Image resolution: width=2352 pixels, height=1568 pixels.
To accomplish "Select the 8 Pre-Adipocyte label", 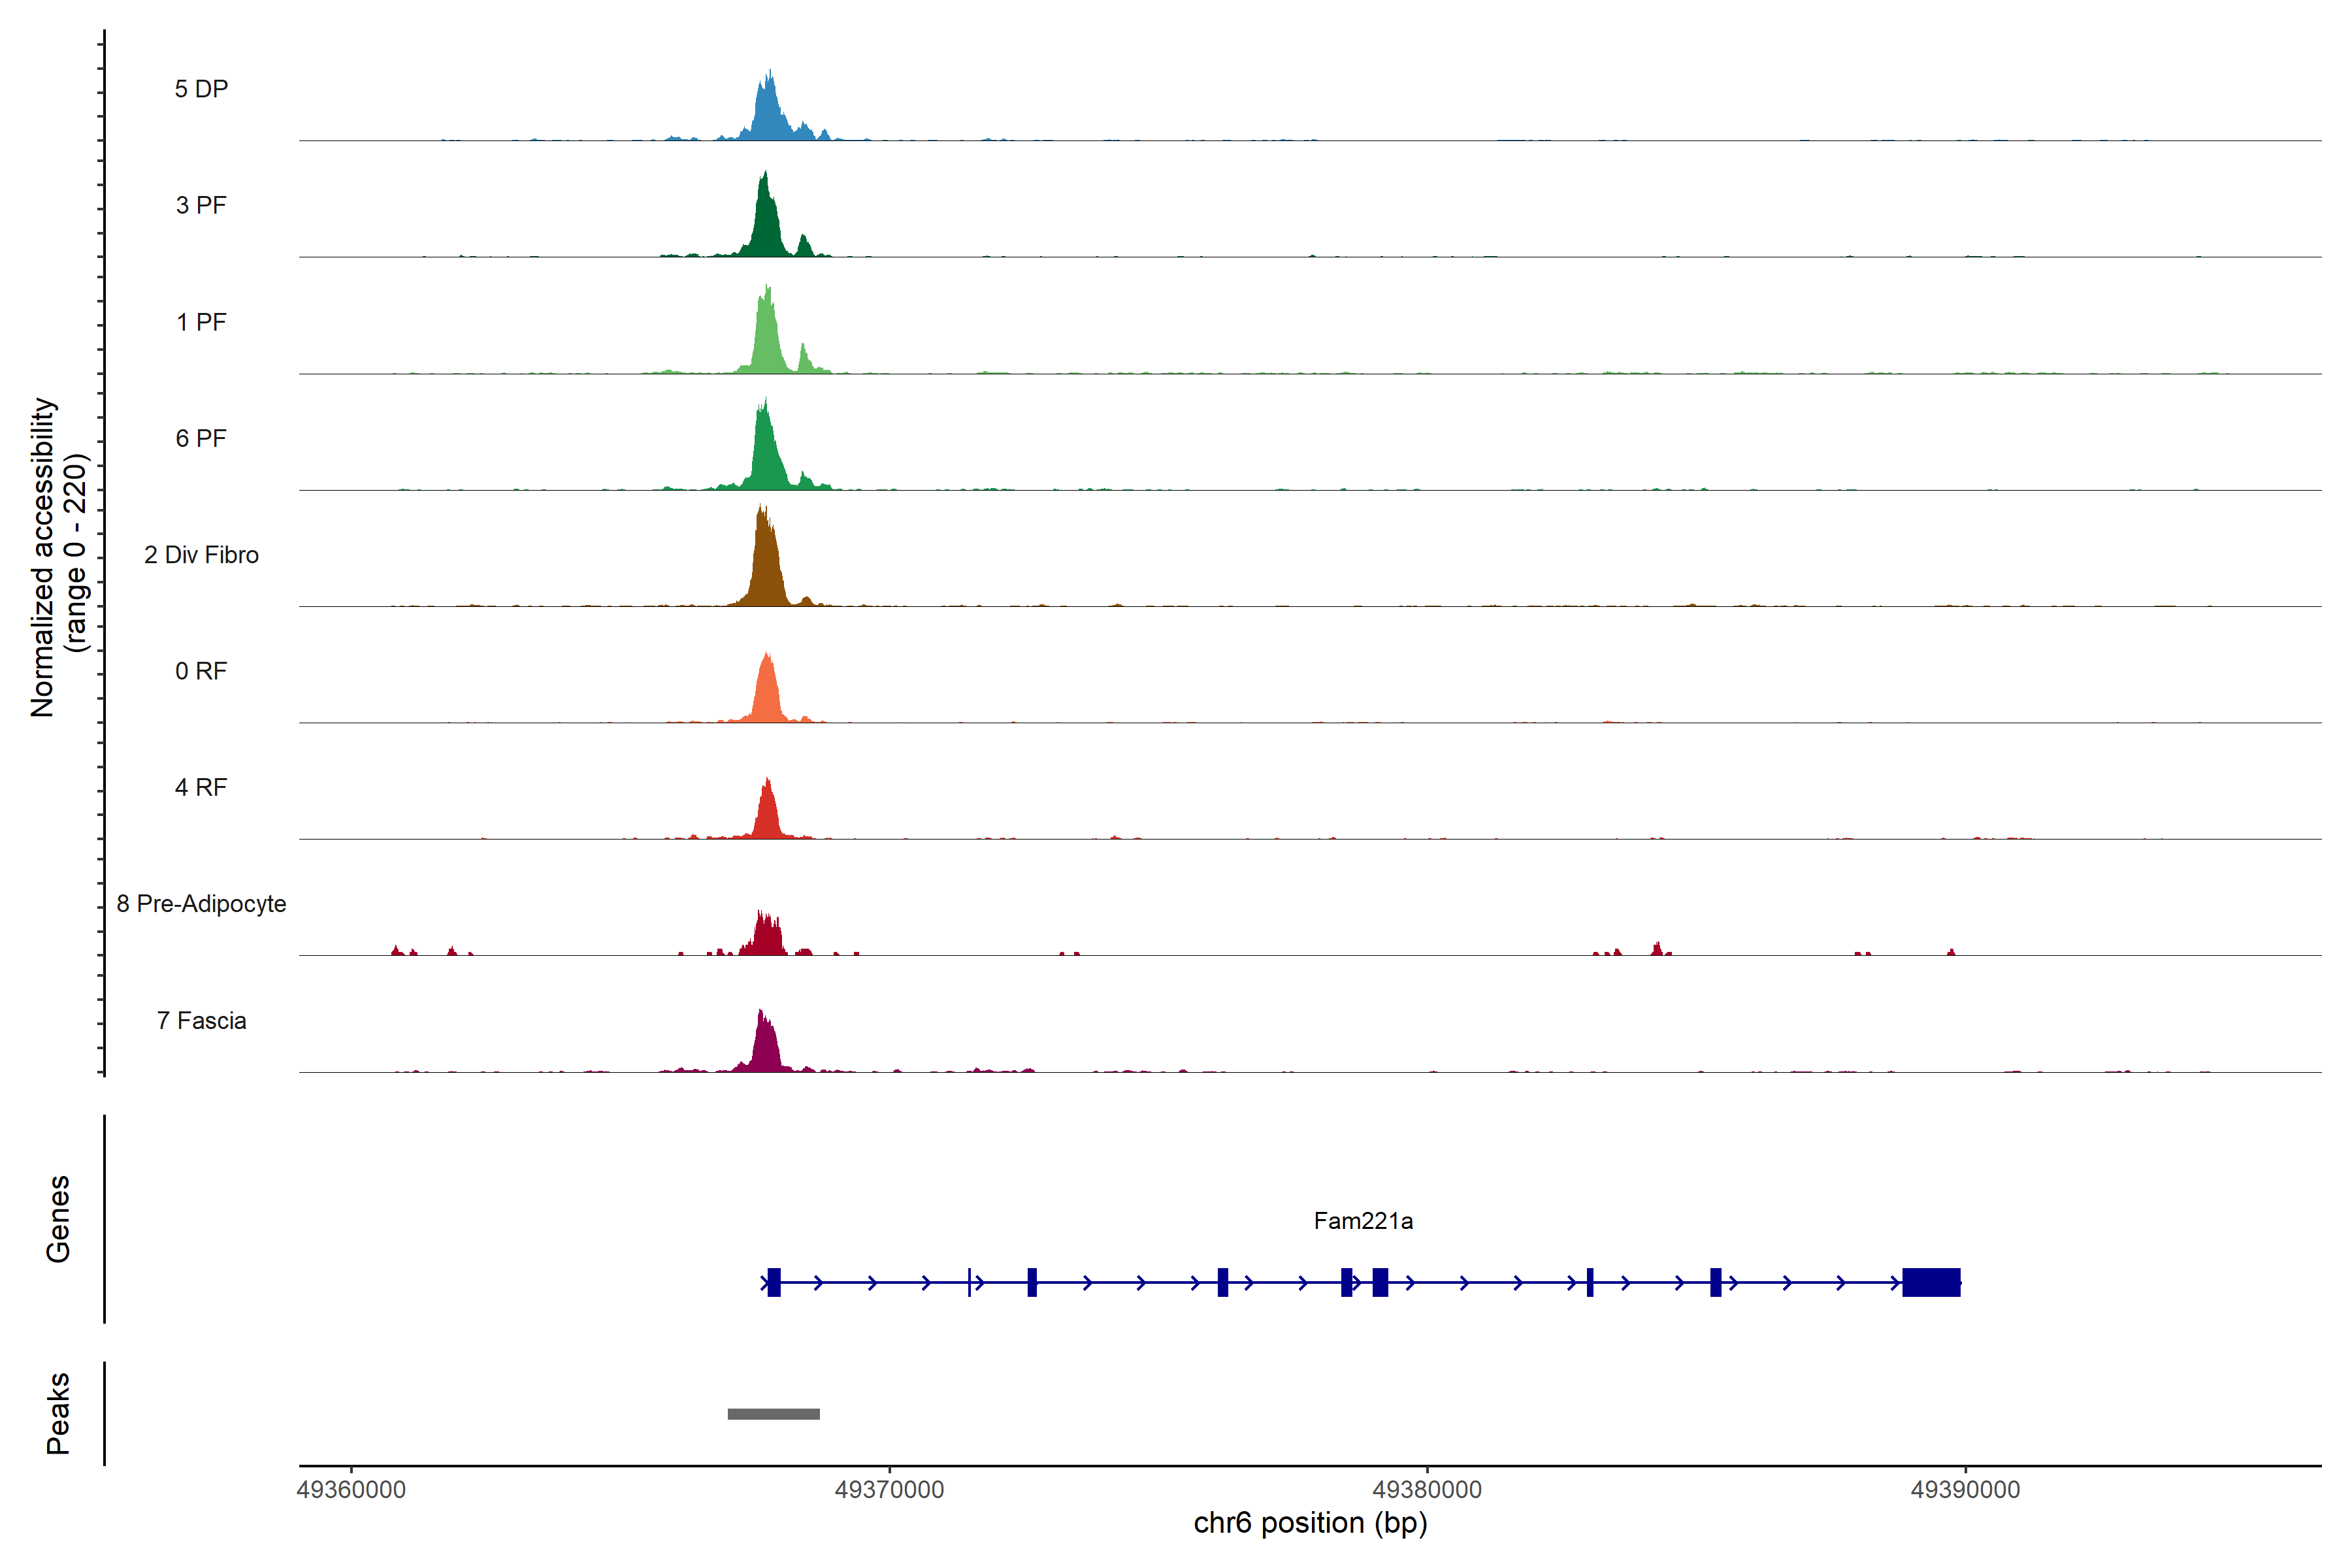I will pyautogui.click(x=201, y=904).
